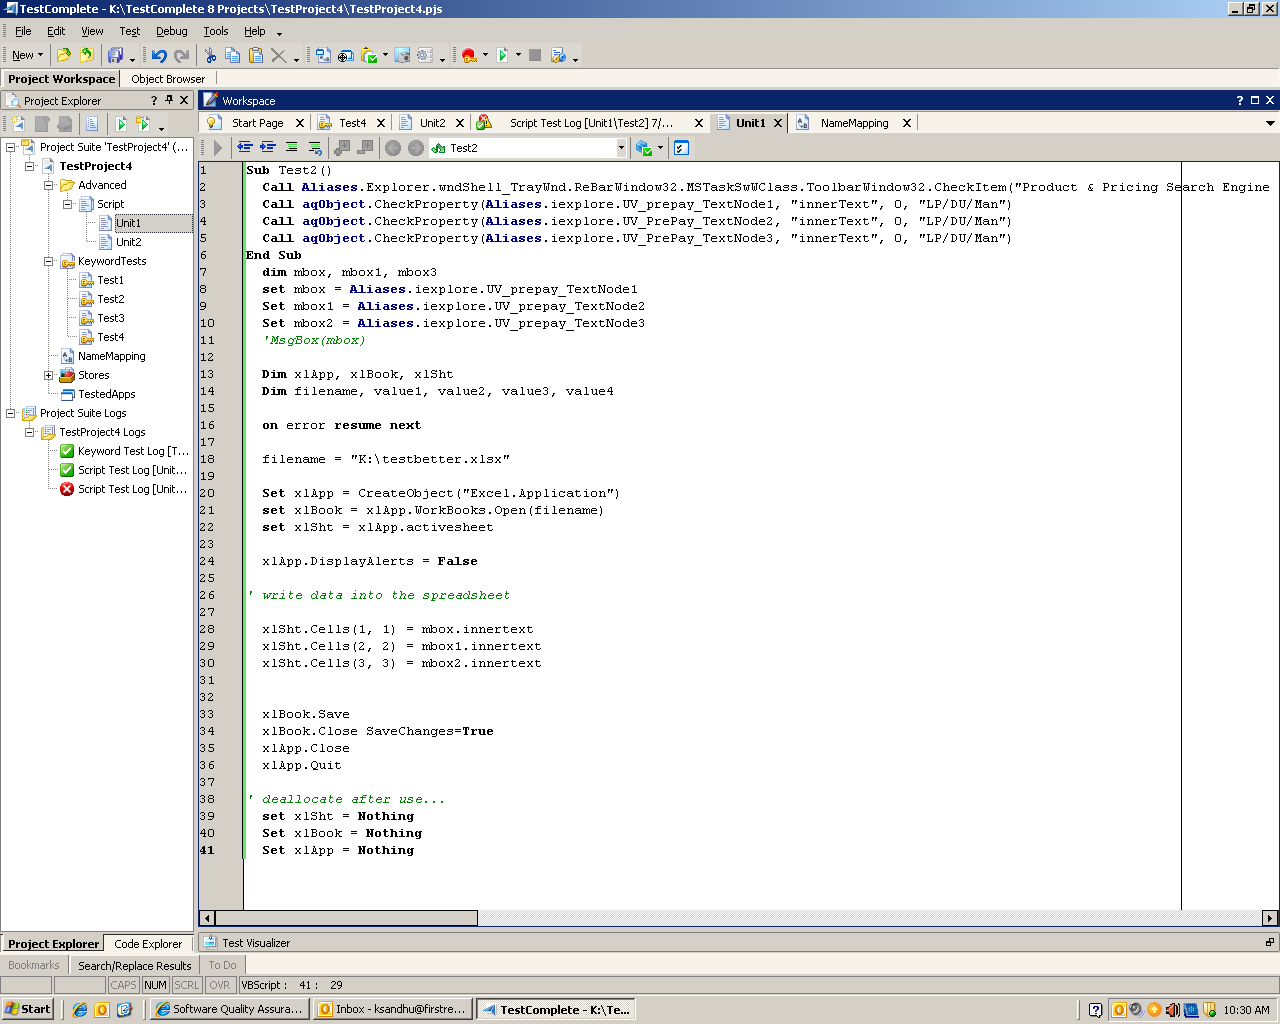
Task: Expand the Stores node in project tree
Action: pos(48,376)
